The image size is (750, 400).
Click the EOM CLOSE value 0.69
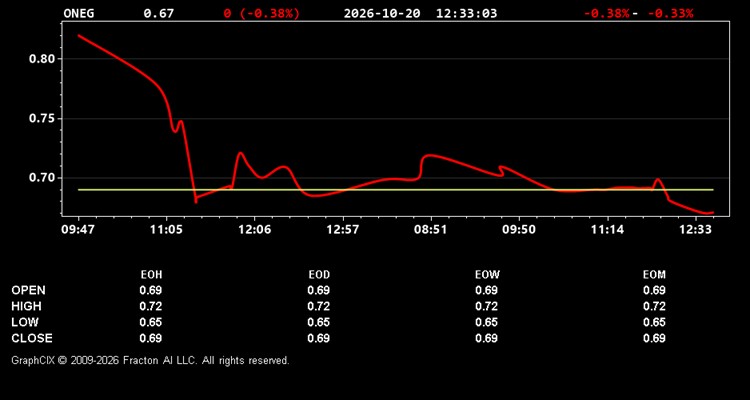[654, 338]
